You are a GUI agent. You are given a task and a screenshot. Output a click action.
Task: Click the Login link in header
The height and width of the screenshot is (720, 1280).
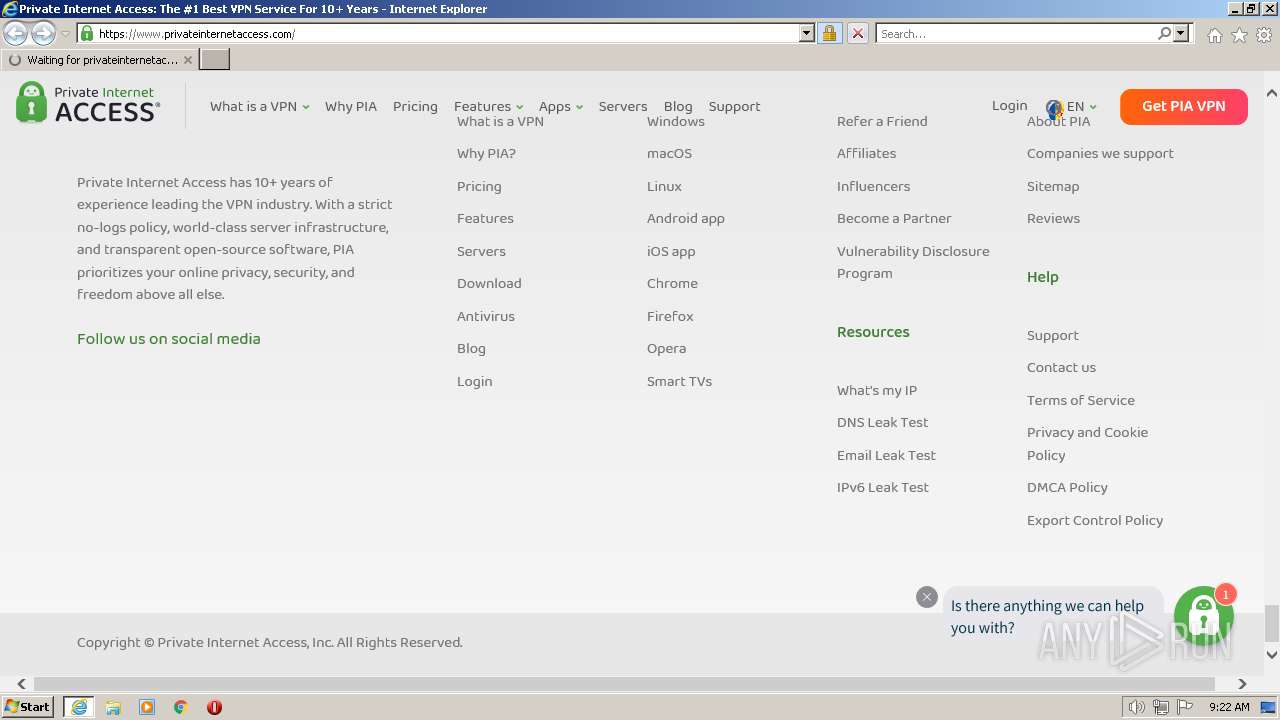coord(1009,105)
